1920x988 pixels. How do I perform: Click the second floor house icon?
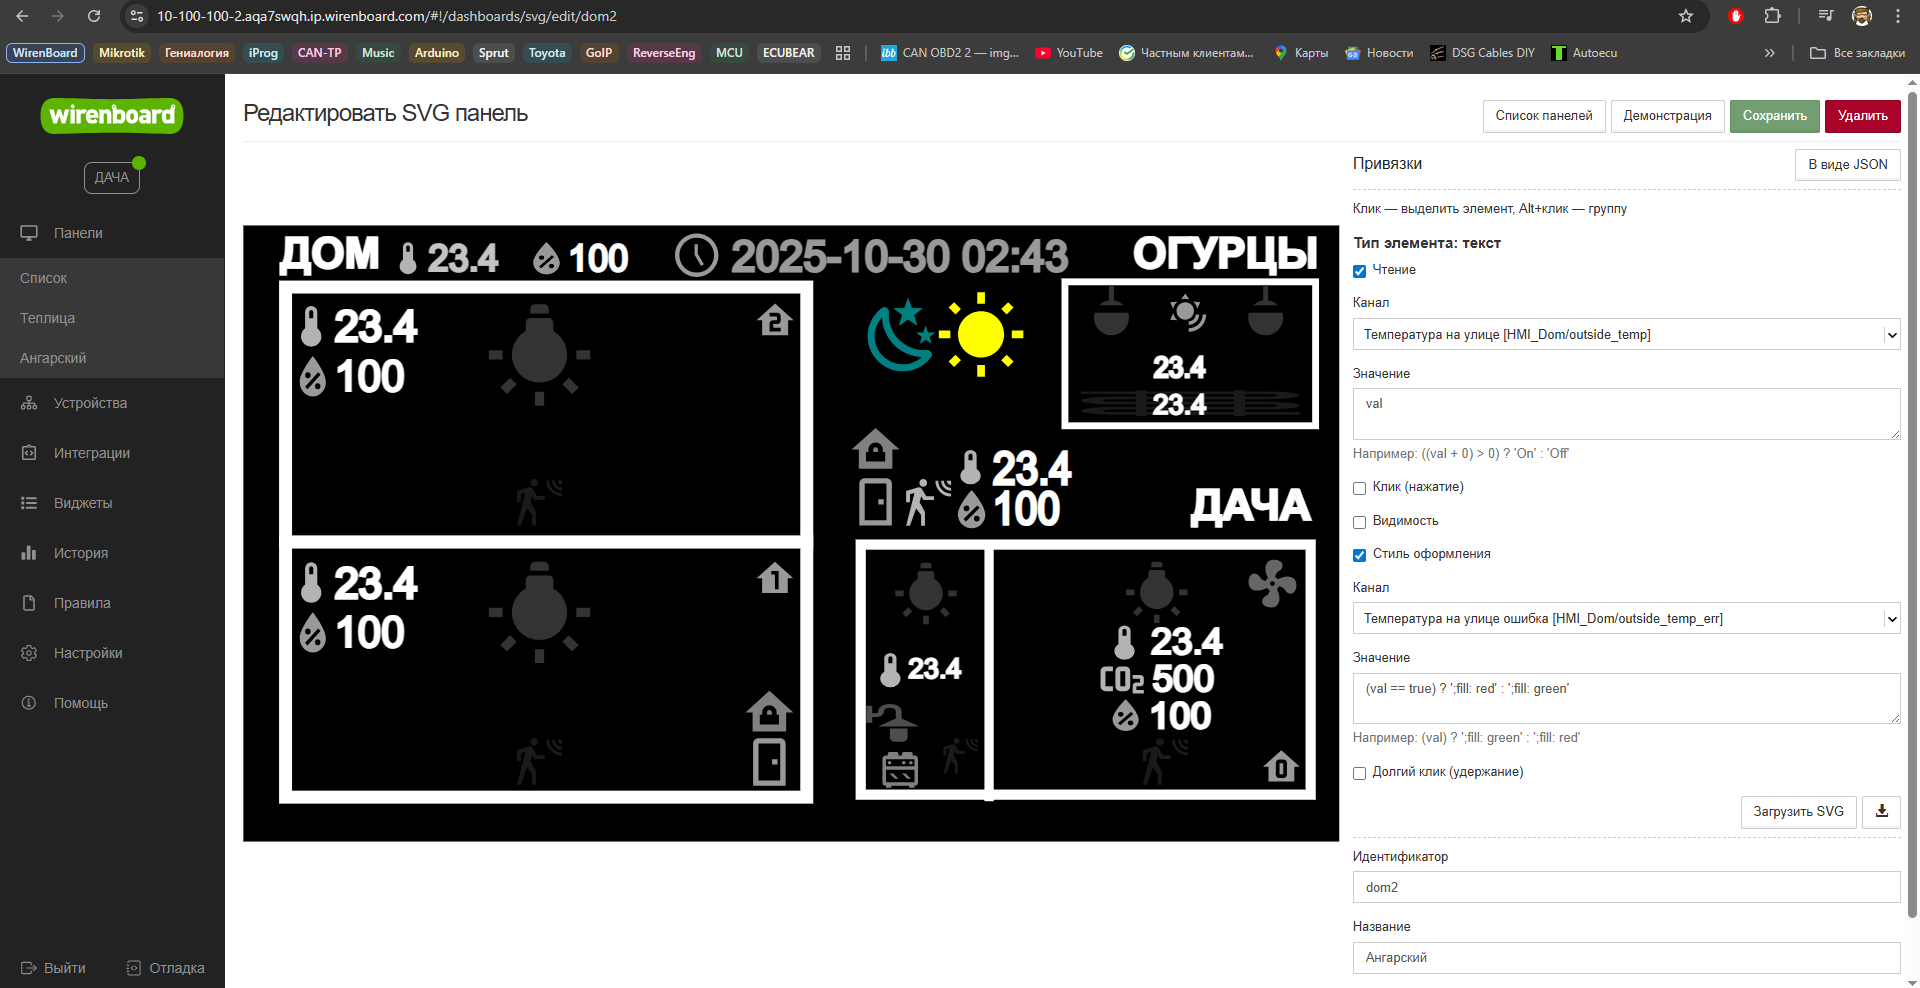(x=775, y=321)
